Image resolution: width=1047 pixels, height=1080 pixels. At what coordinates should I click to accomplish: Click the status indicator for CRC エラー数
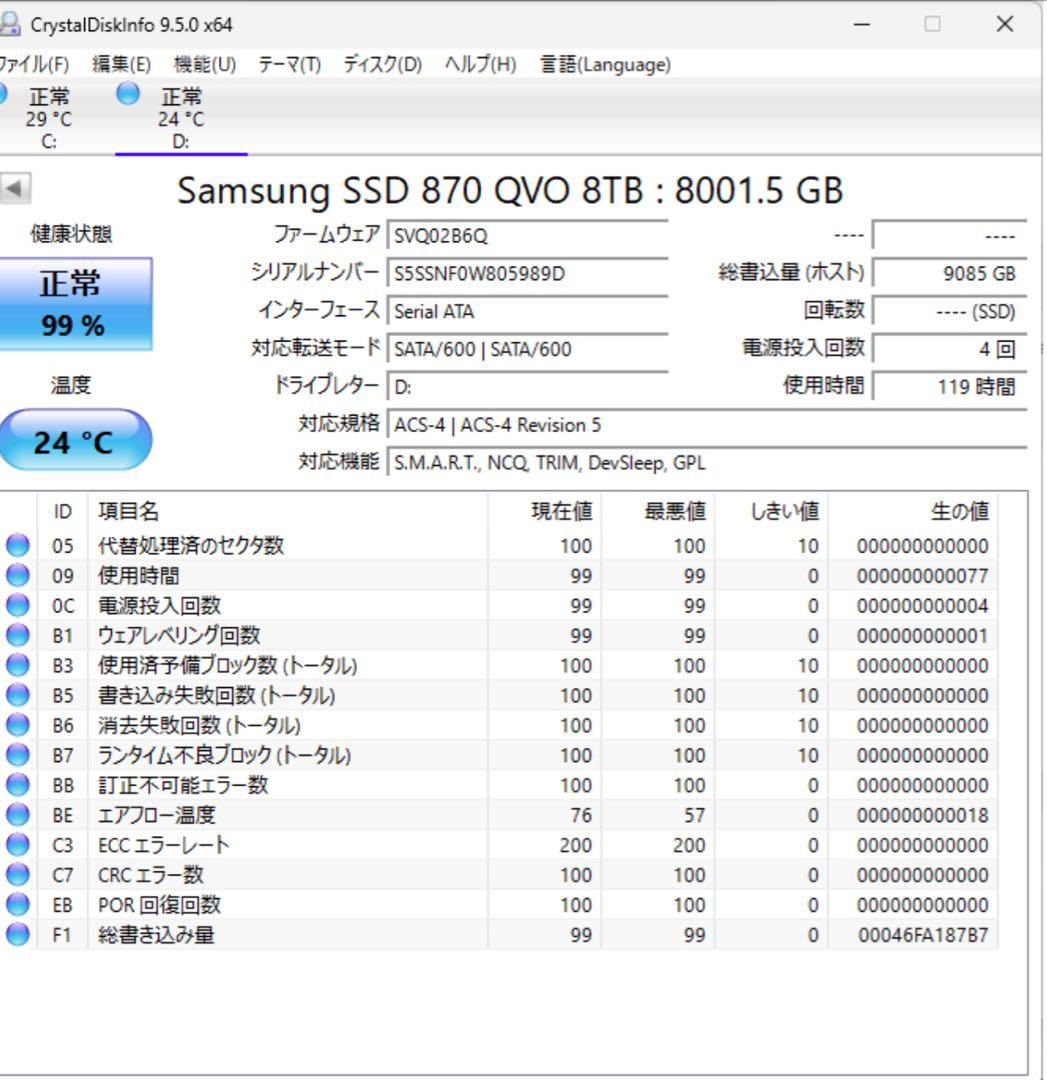tap(20, 875)
